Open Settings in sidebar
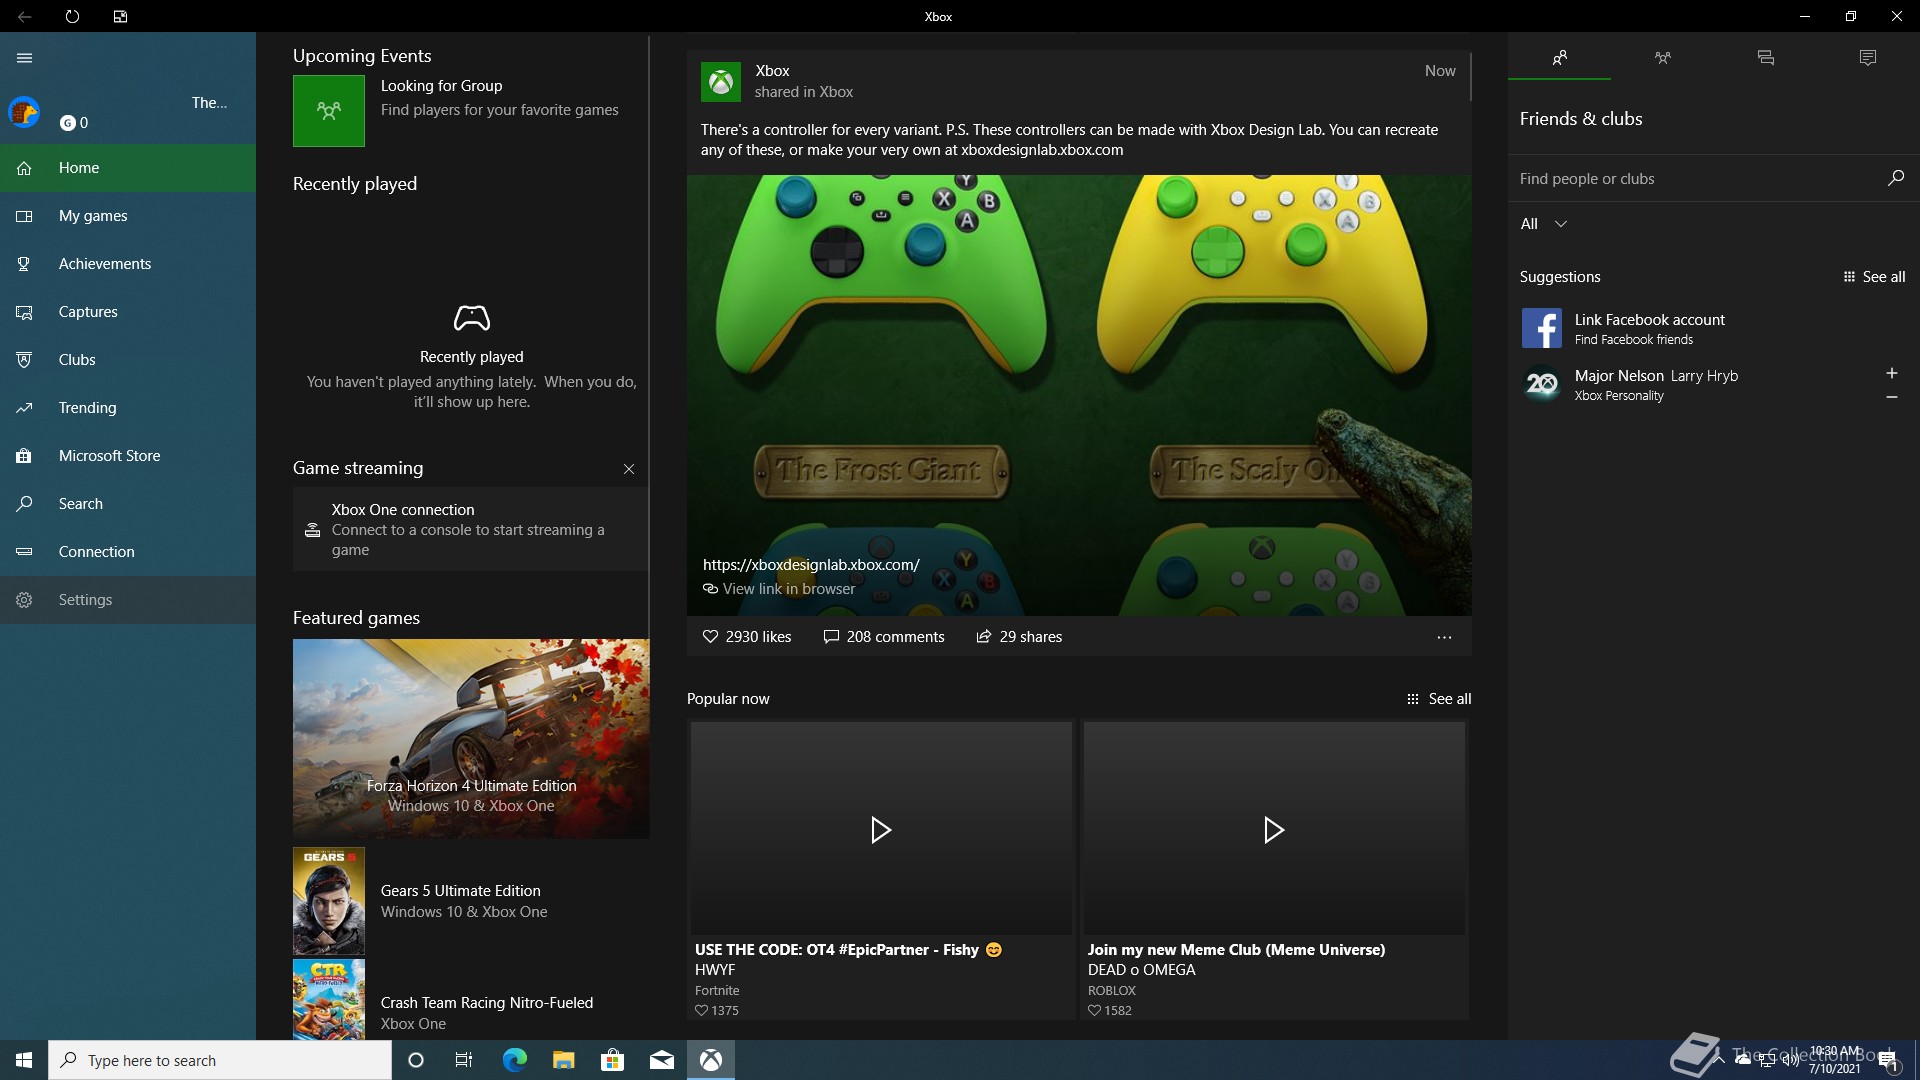This screenshot has width=1920, height=1080. 128,600
